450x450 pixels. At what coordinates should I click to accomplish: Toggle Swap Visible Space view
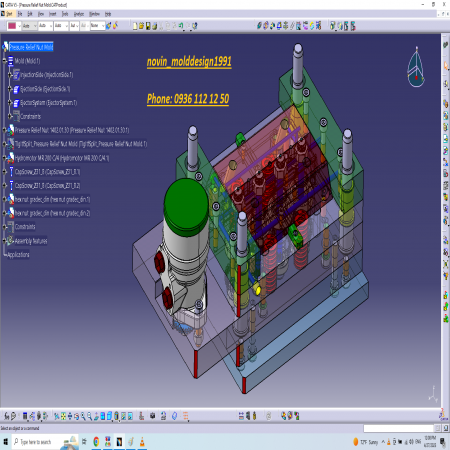130,416
